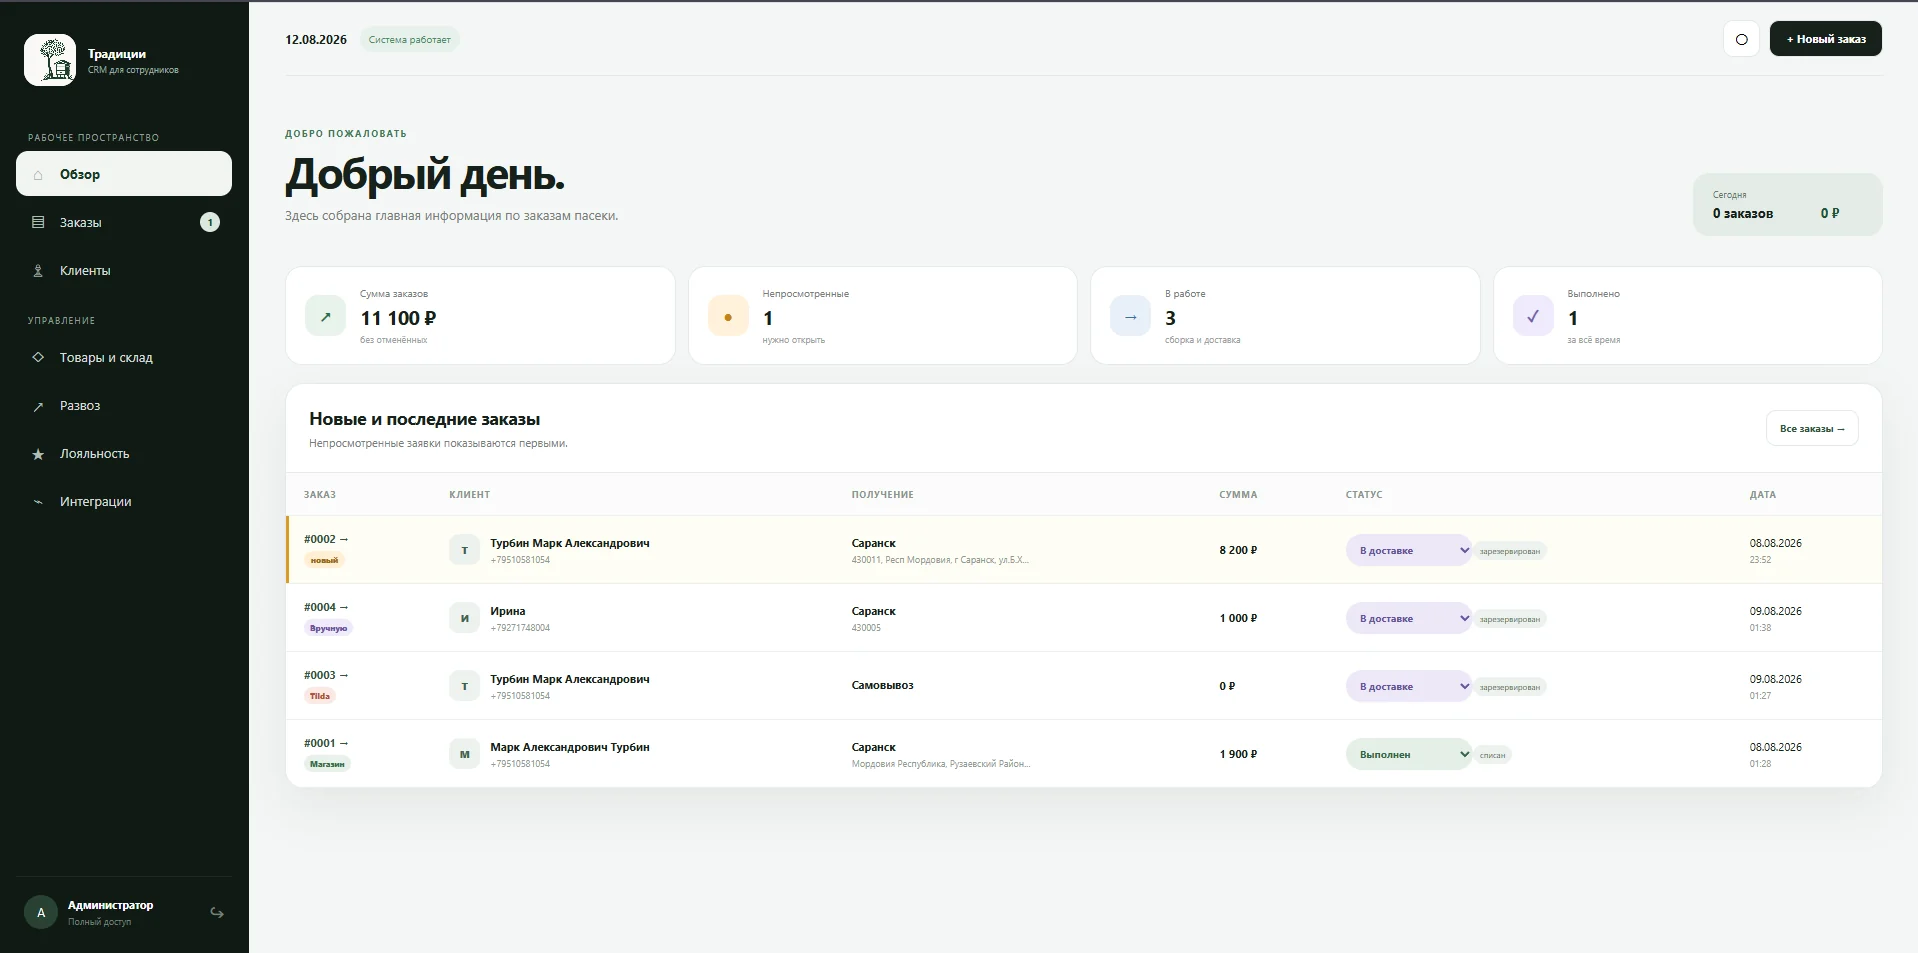Click the списан label on order #0001

[1492, 755]
